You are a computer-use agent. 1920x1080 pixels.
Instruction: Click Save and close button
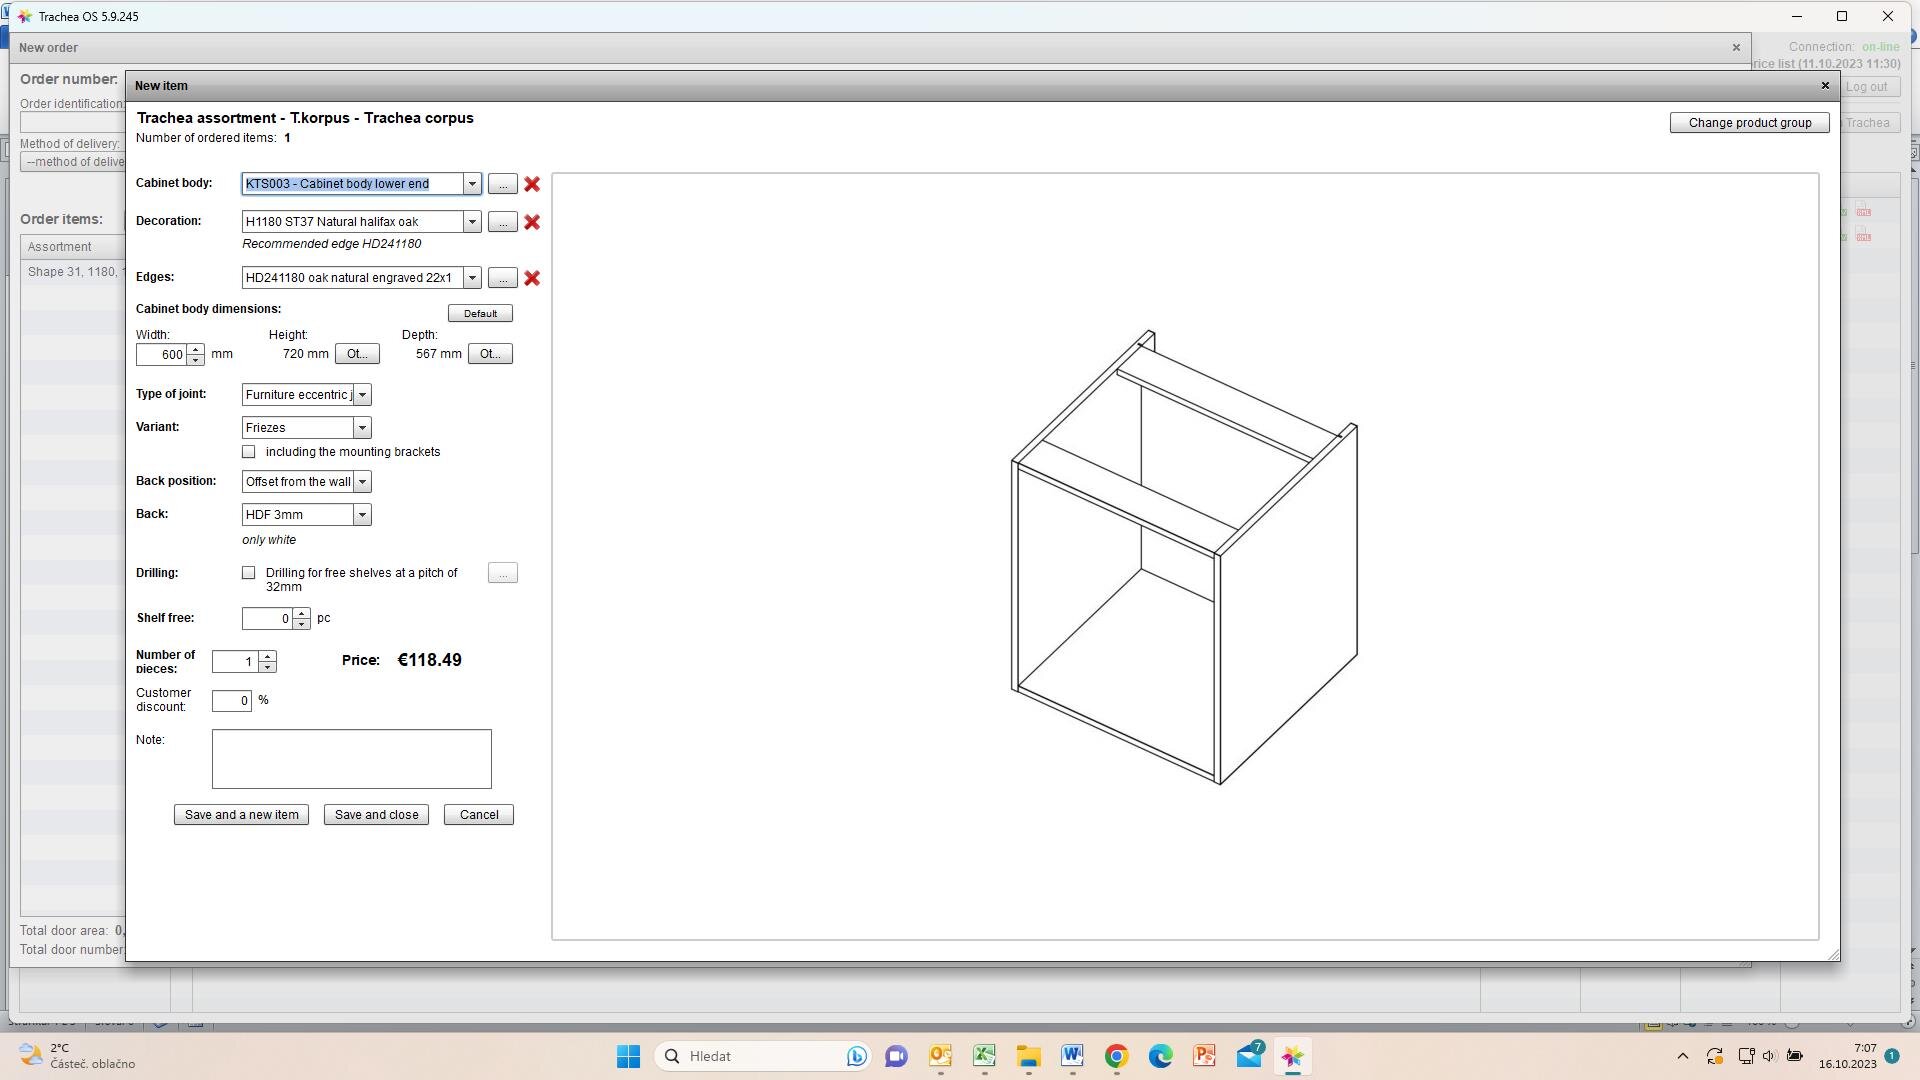376,815
